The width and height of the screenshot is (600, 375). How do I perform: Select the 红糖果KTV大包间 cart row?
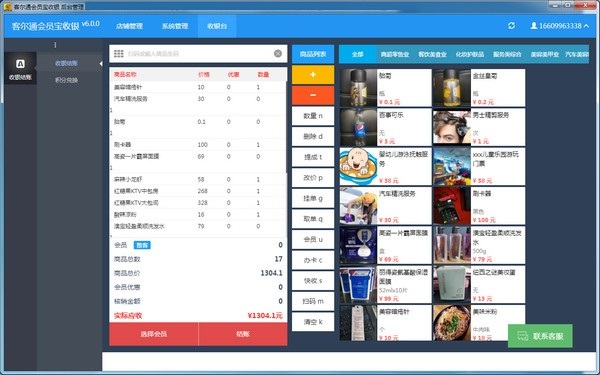[x=198, y=203]
